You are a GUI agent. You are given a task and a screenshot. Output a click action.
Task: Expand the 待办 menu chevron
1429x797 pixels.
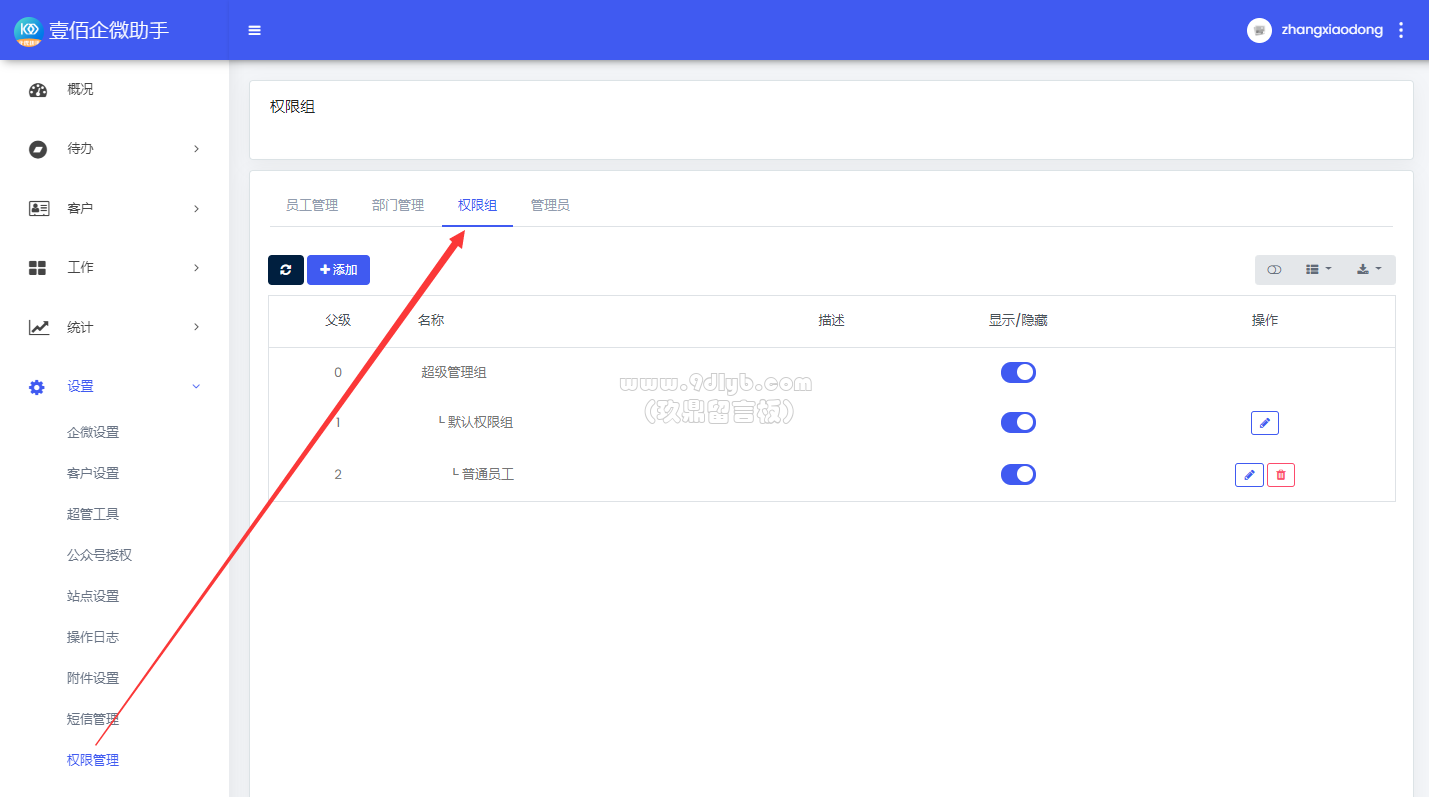(x=196, y=149)
